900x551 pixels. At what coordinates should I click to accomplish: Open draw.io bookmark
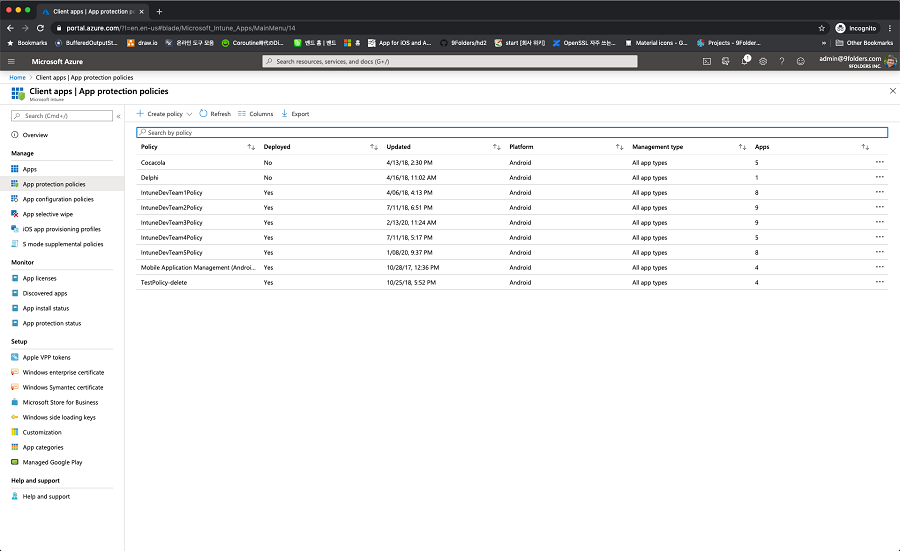[x=142, y=43]
